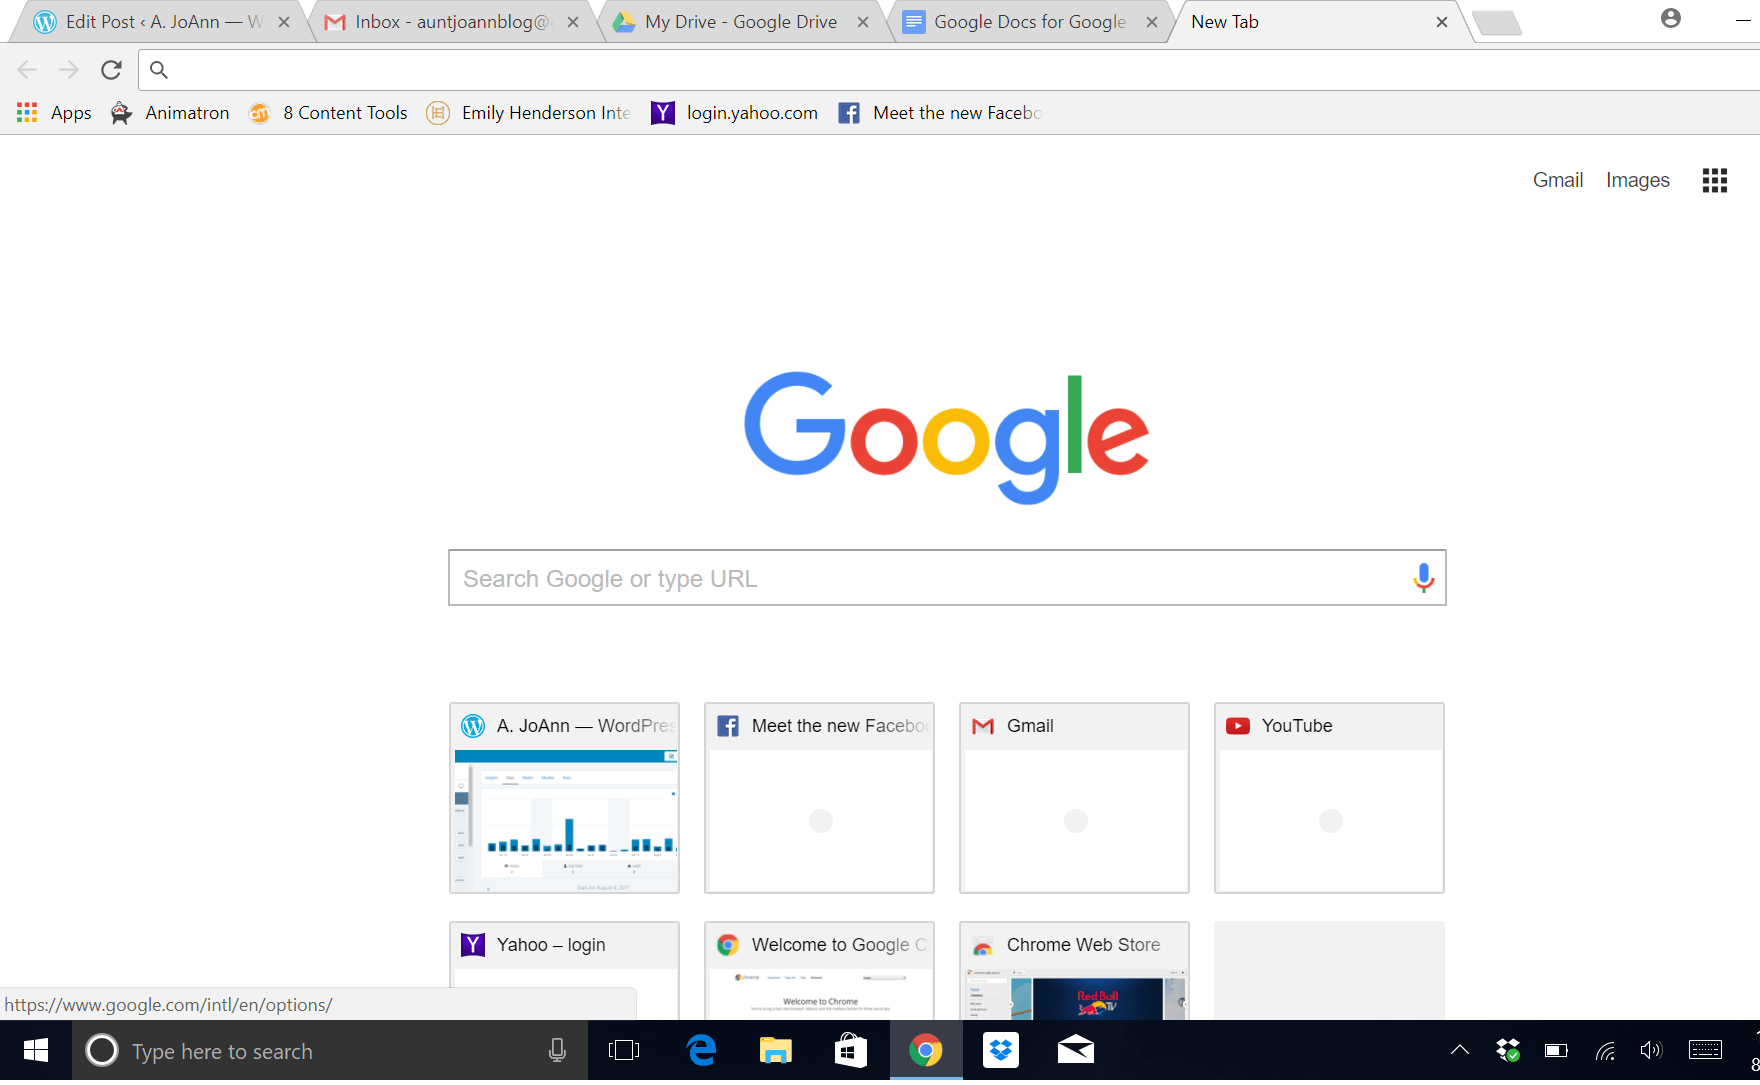The image size is (1760, 1085).
Task: Open the Yahoo – login tile
Action: (564, 970)
